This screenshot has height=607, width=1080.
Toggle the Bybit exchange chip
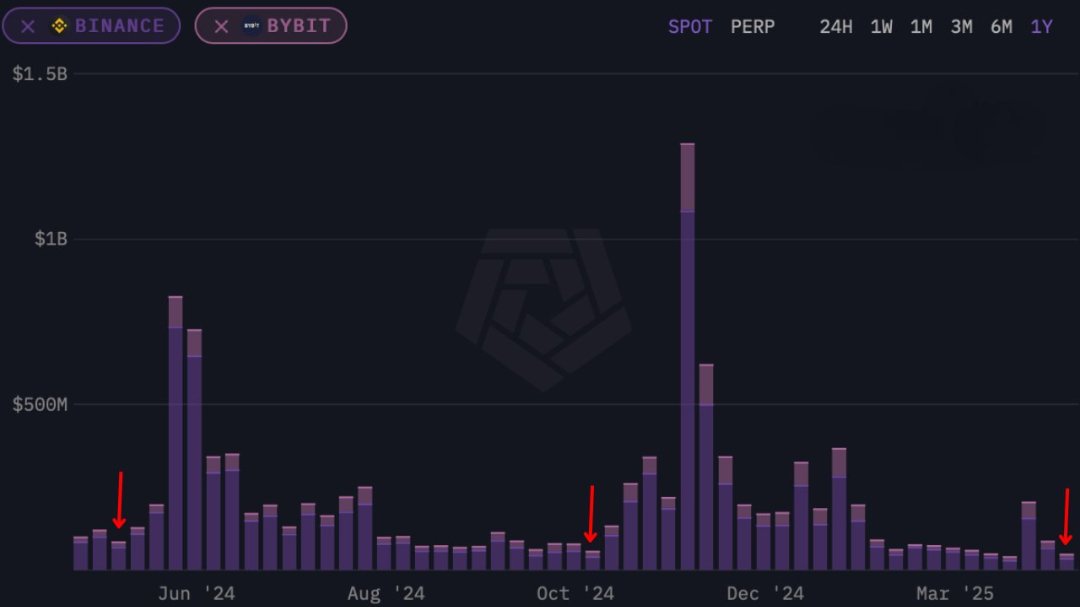coord(270,26)
